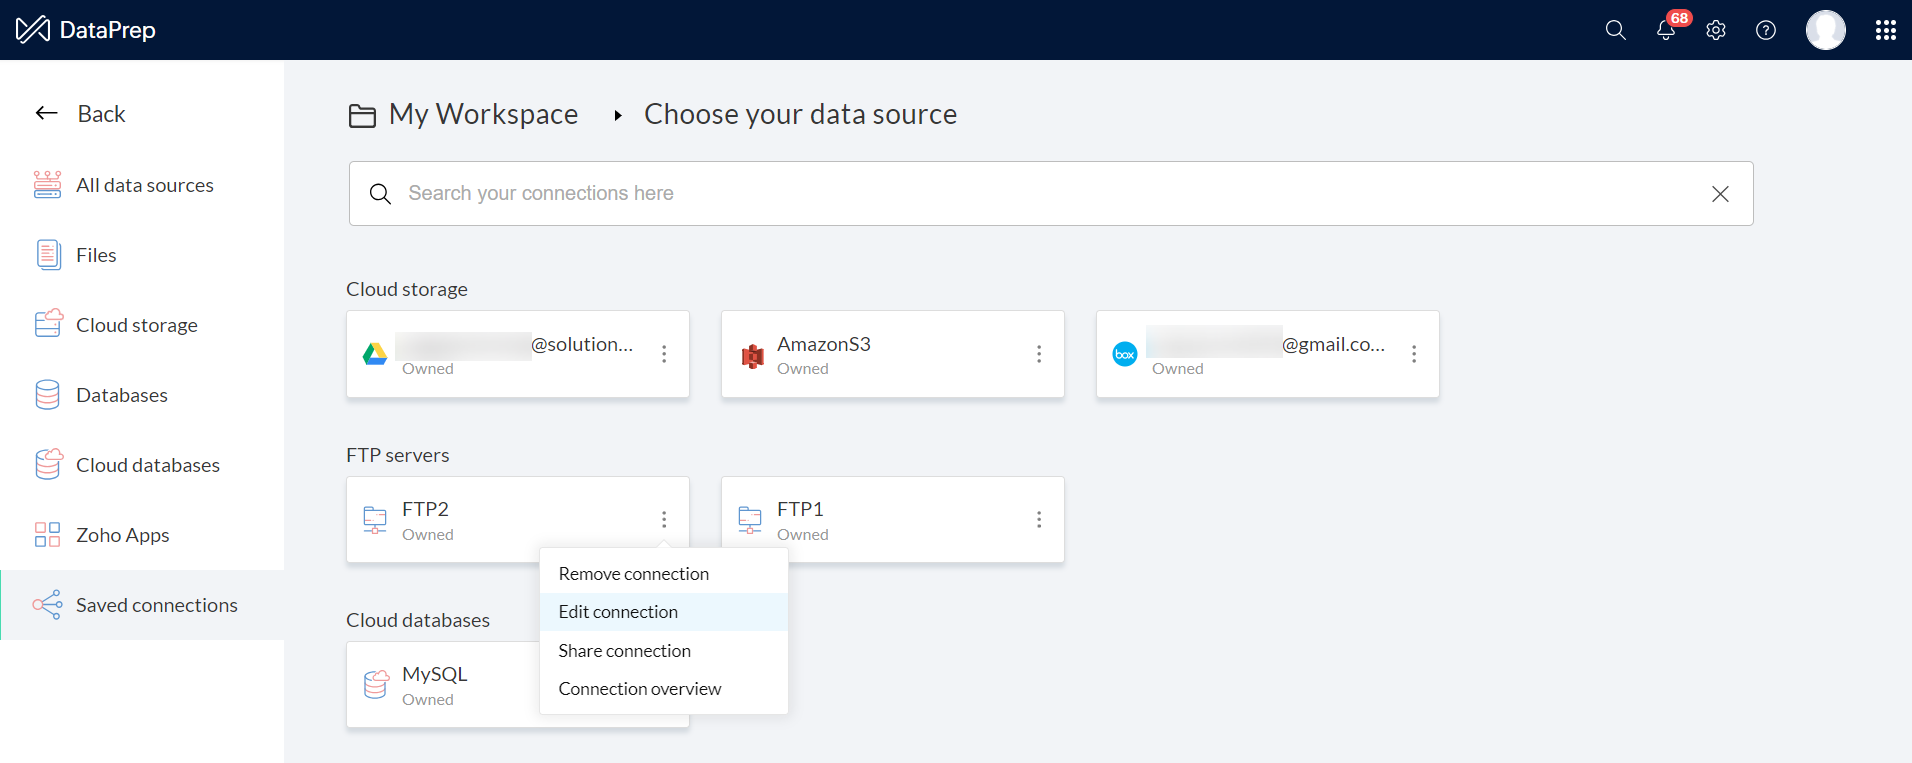Open more options for AmazonS3 connection
This screenshot has width=1912, height=763.
click(x=1039, y=354)
